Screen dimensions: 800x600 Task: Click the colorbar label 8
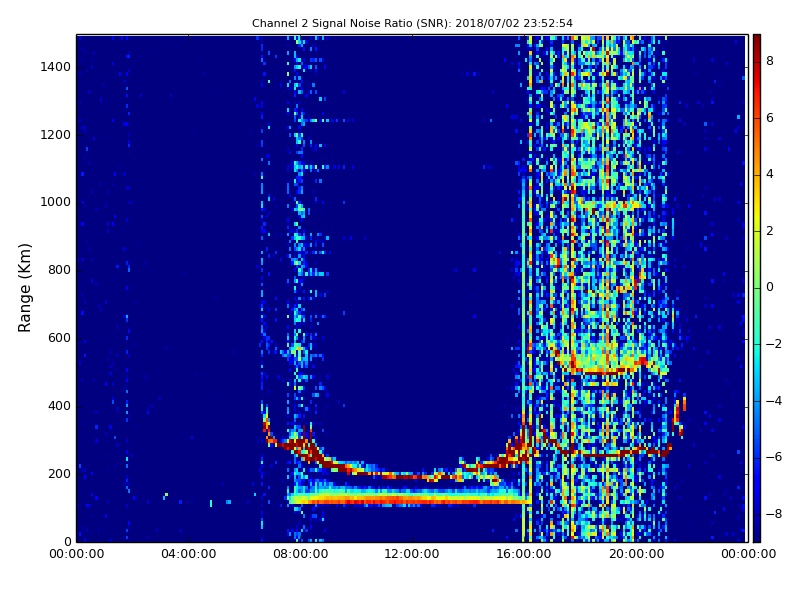[770, 61]
